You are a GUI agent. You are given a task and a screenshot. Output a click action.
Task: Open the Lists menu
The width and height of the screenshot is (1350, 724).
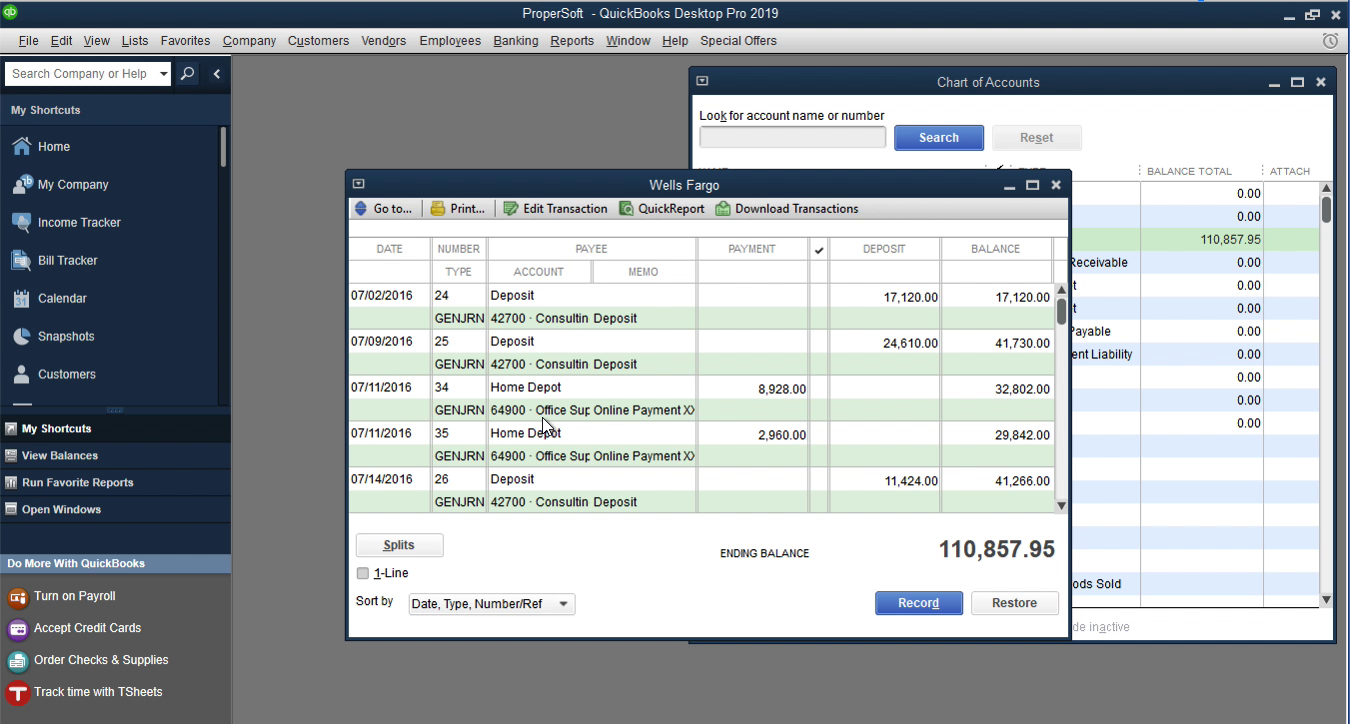135,41
